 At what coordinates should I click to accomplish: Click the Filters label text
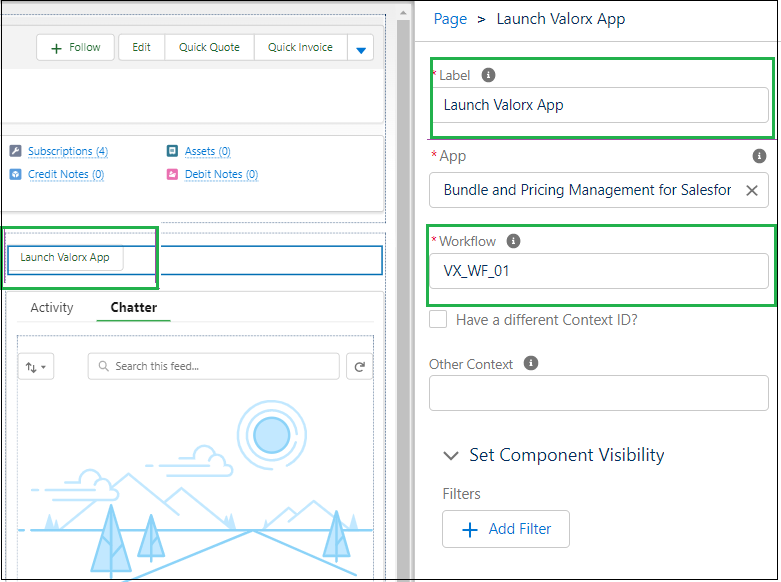tap(461, 494)
